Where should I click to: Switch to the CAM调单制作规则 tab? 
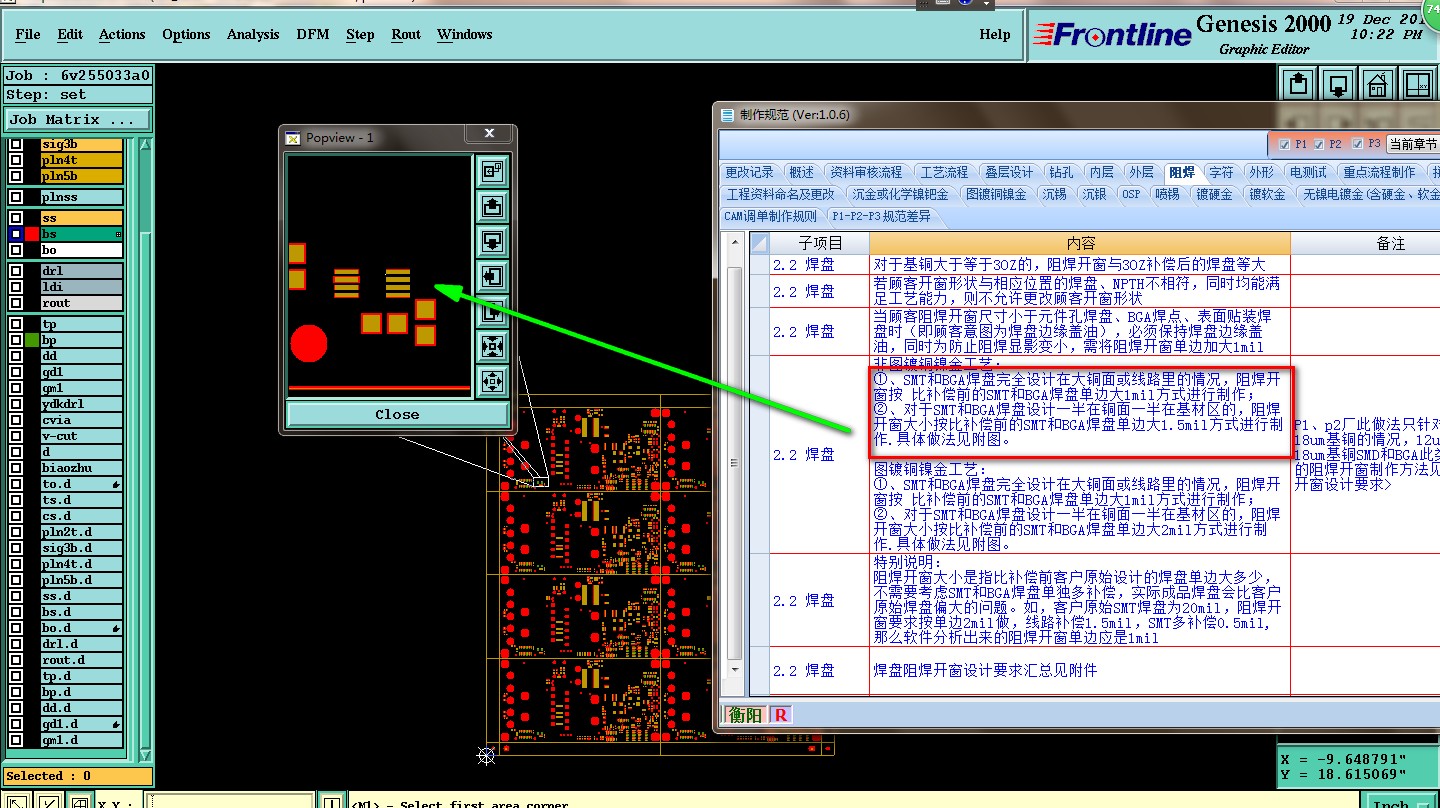click(x=770, y=216)
